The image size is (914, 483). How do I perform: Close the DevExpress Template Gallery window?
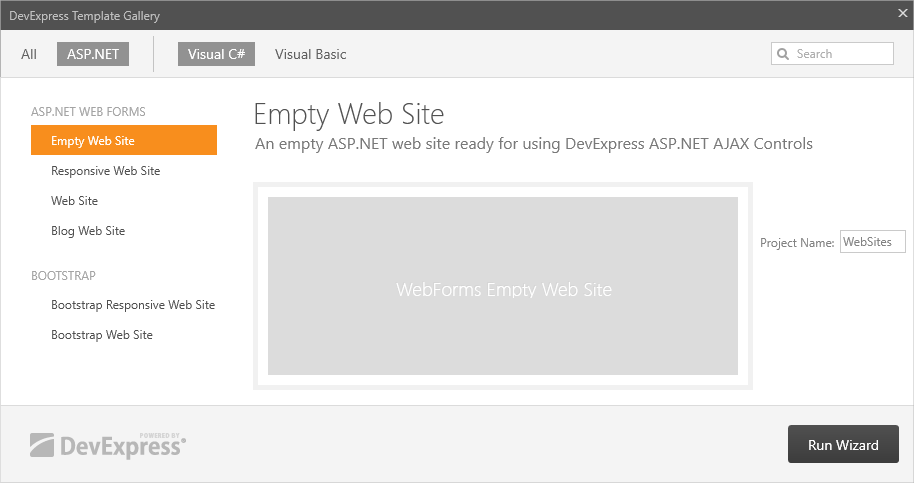(902, 13)
